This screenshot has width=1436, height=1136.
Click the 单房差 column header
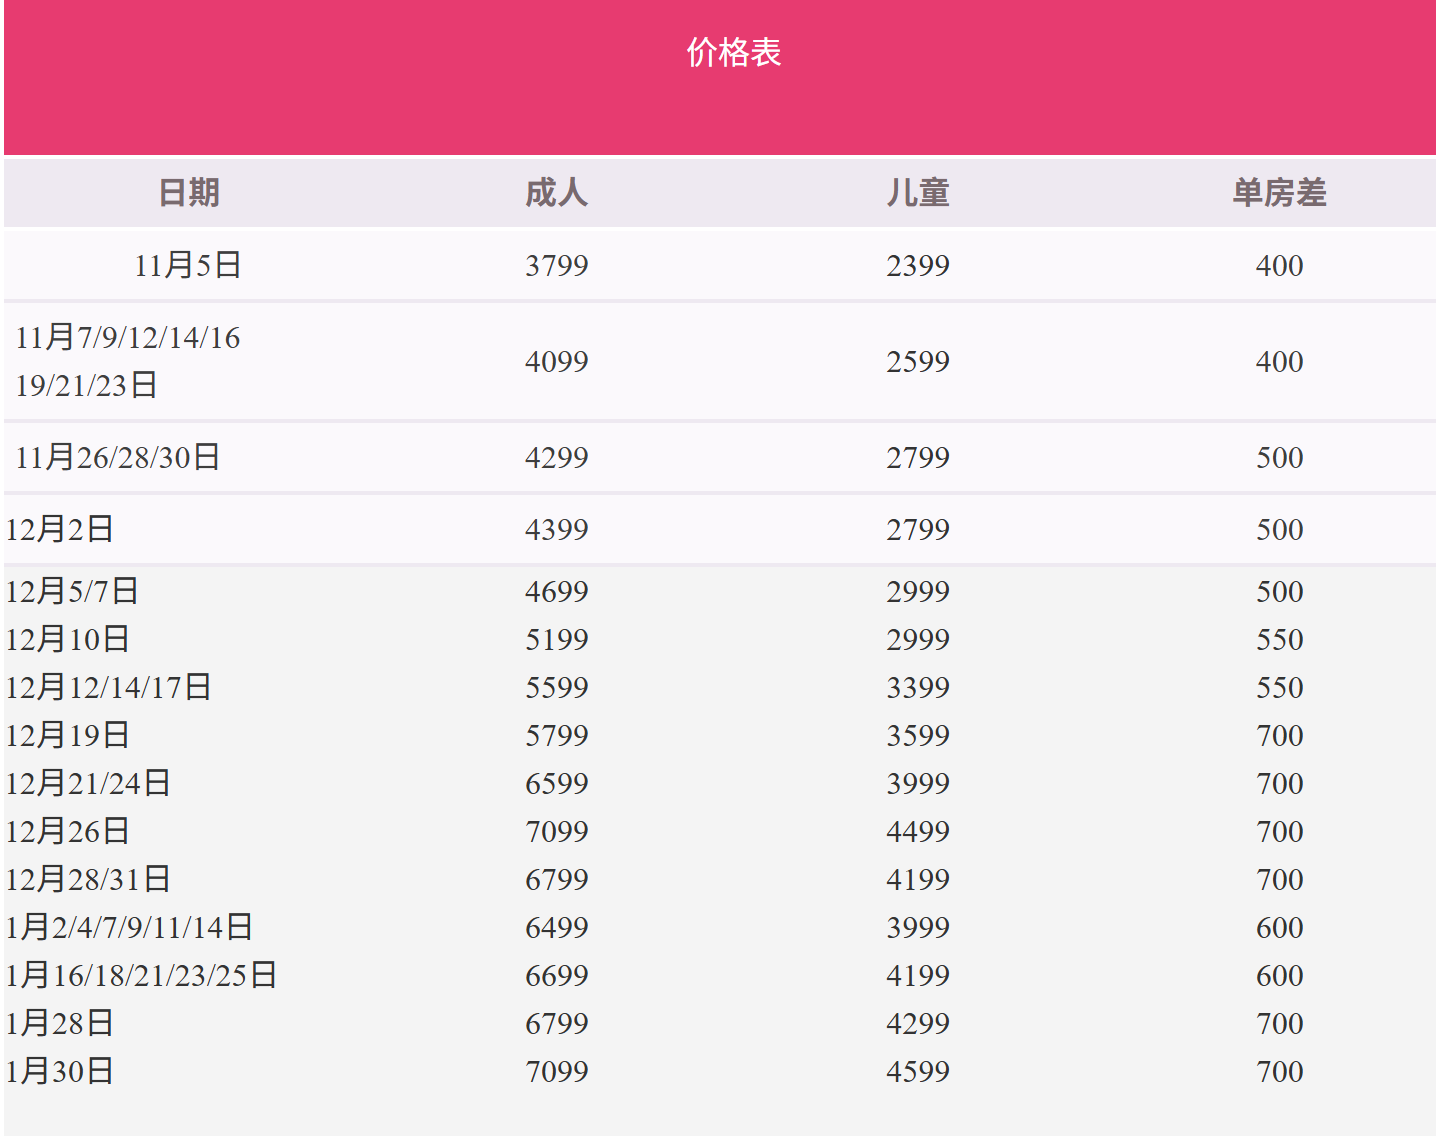[1279, 192]
